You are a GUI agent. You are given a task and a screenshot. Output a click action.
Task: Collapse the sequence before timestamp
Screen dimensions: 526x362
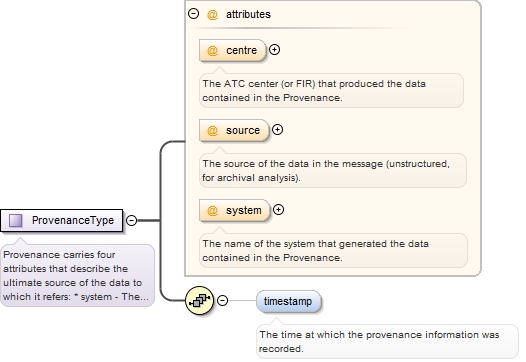tap(222, 300)
